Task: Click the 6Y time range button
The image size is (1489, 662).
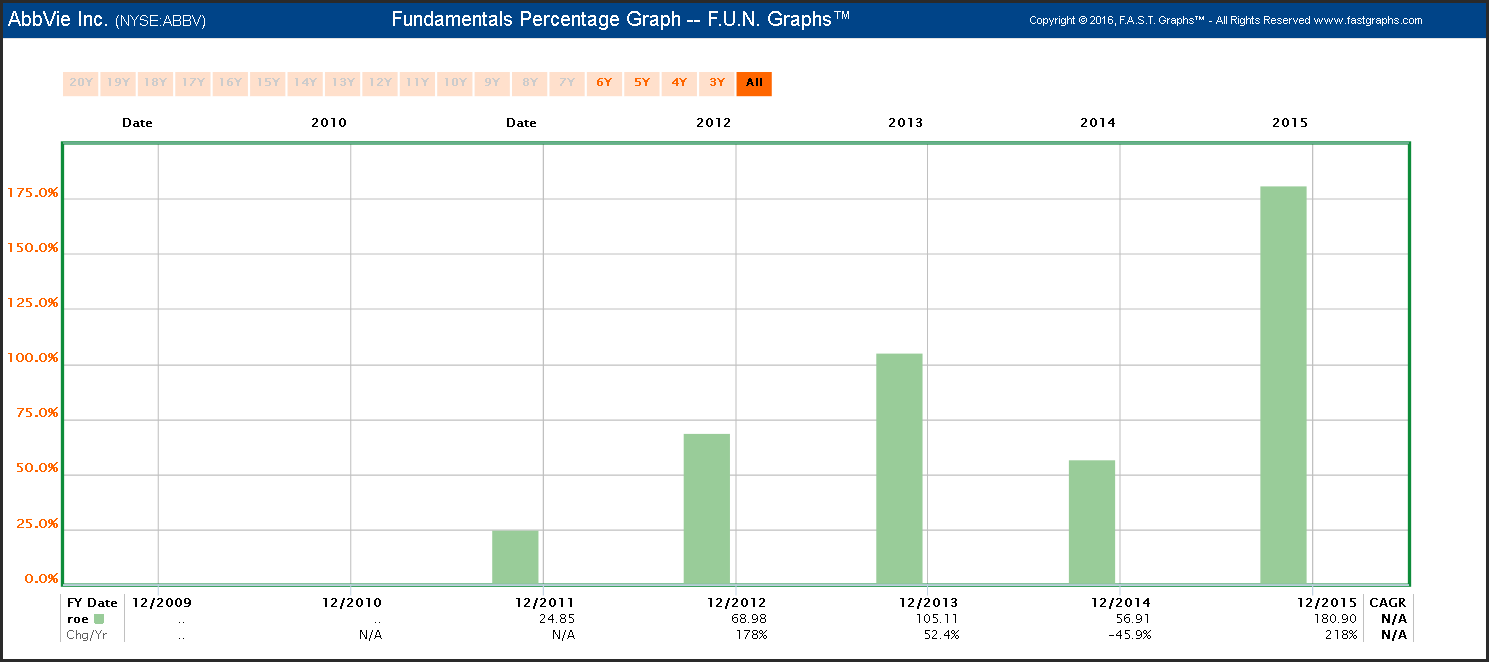Action: point(604,83)
